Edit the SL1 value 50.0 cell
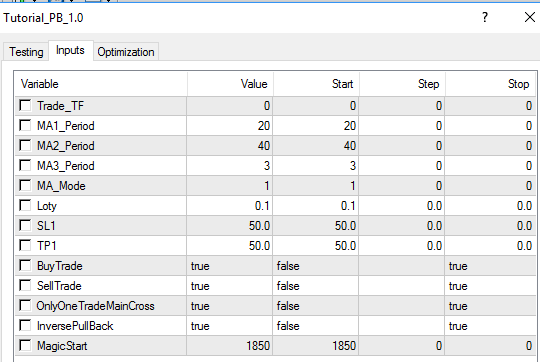This screenshot has width=540, height=362. pos(230,226)
